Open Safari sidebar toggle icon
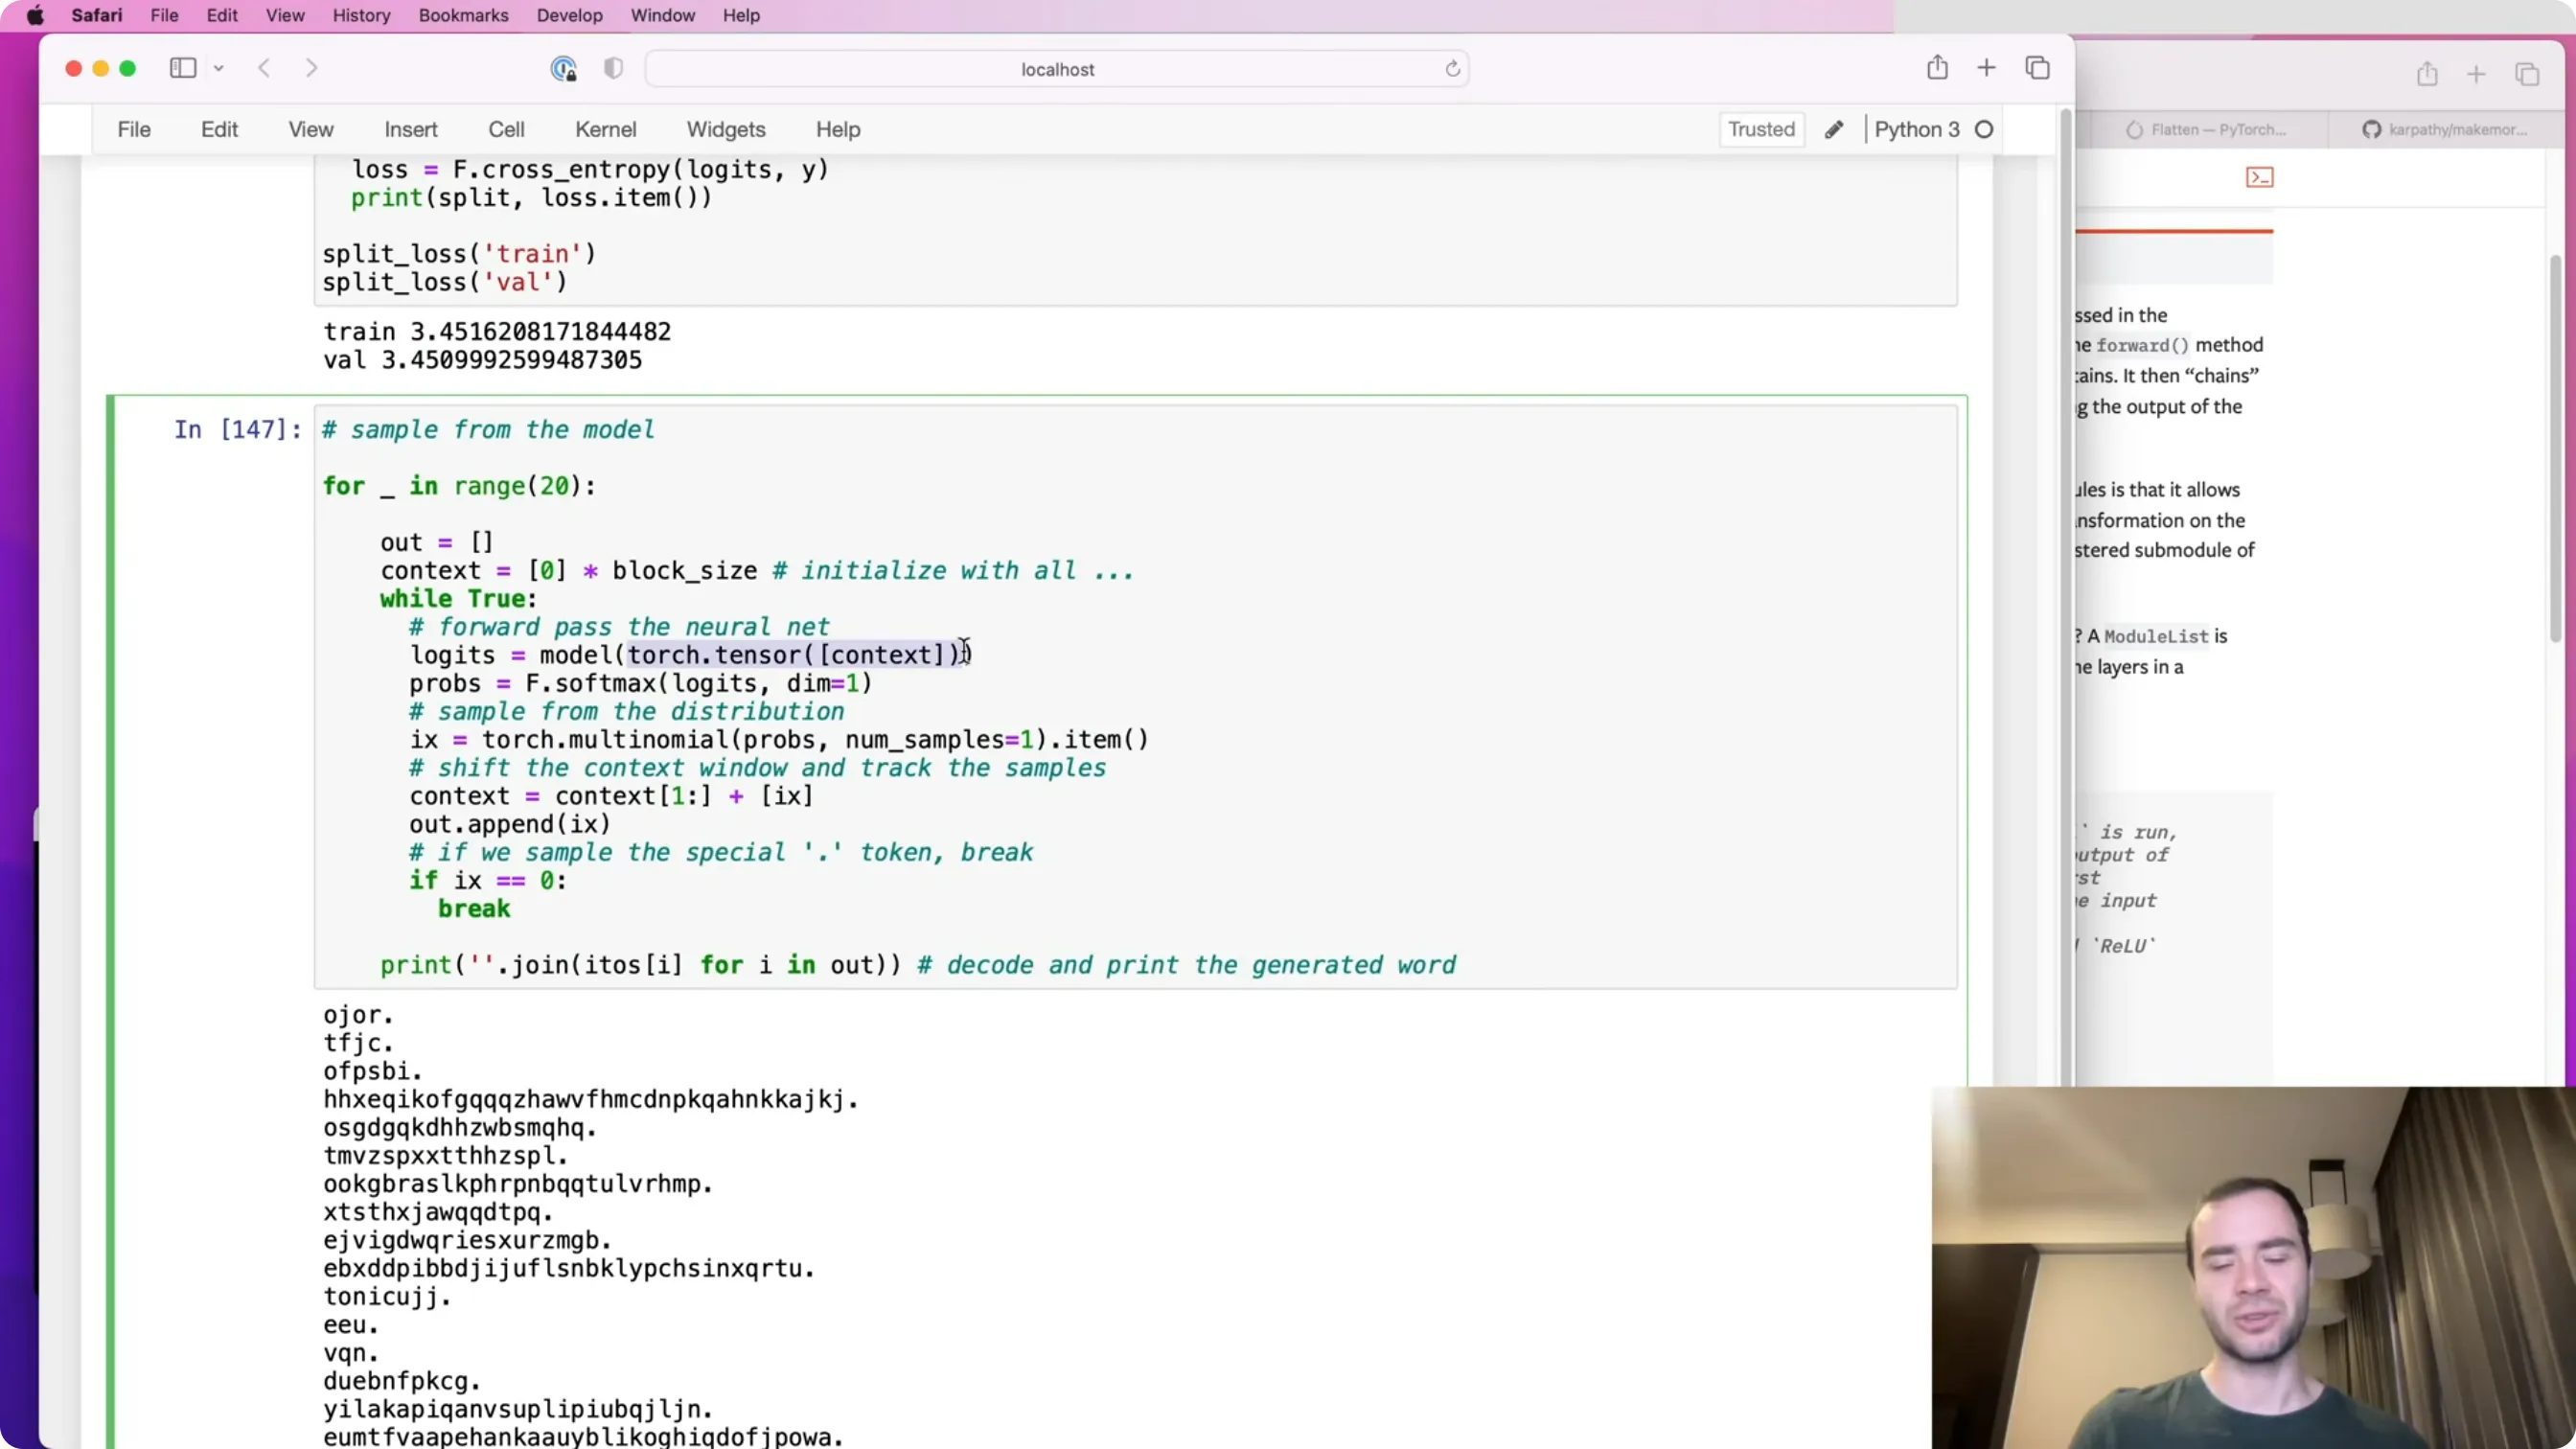2576x1449 pixels. tap(183, 68)
